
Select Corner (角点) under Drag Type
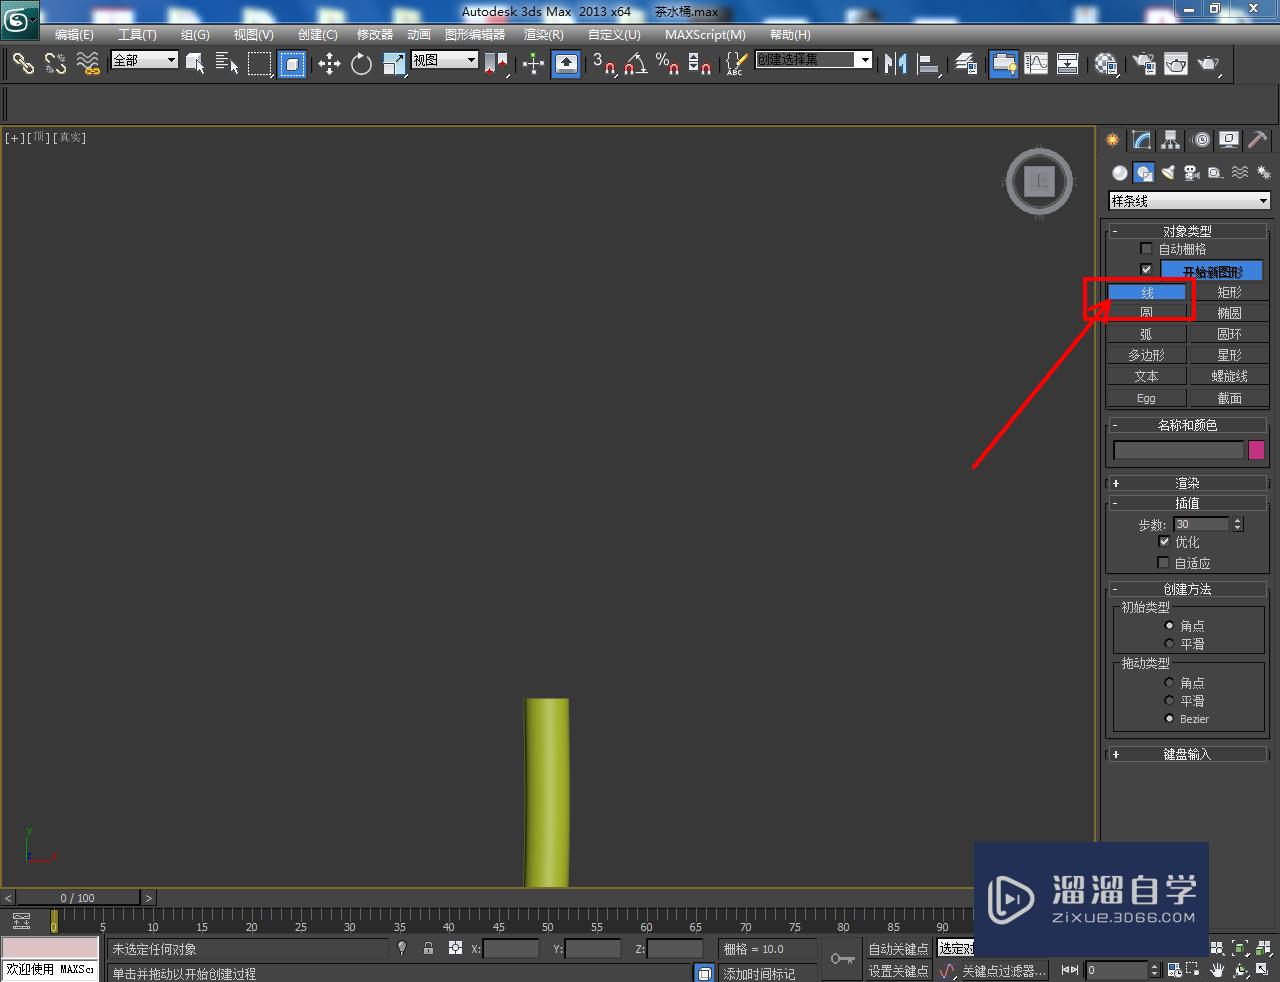click(x=1169, y=682)
